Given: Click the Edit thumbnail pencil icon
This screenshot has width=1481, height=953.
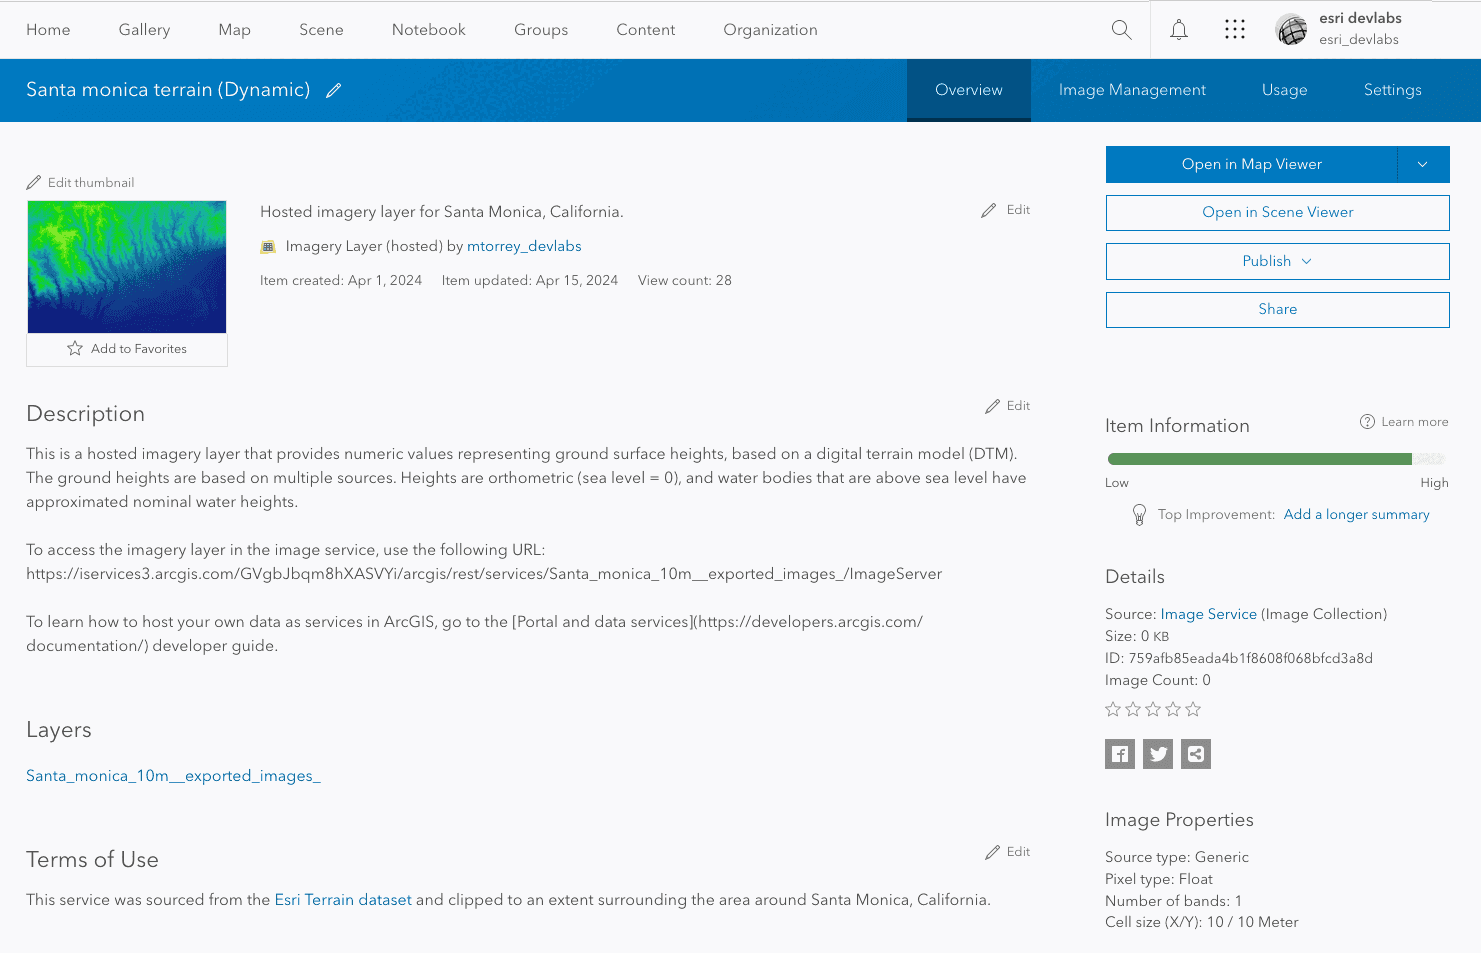Looking at the screenshot, I should [x=35, y=181].
